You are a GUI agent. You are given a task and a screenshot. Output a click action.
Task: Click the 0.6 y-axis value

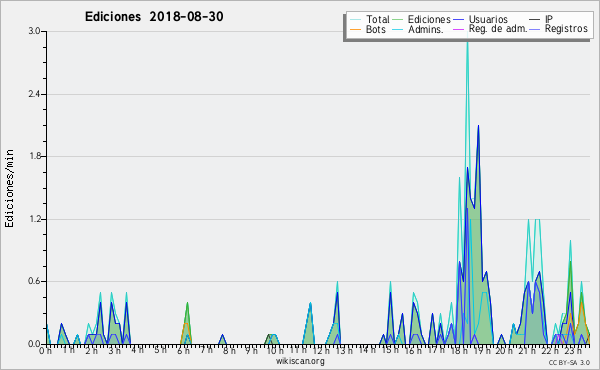tap(34, 281)
